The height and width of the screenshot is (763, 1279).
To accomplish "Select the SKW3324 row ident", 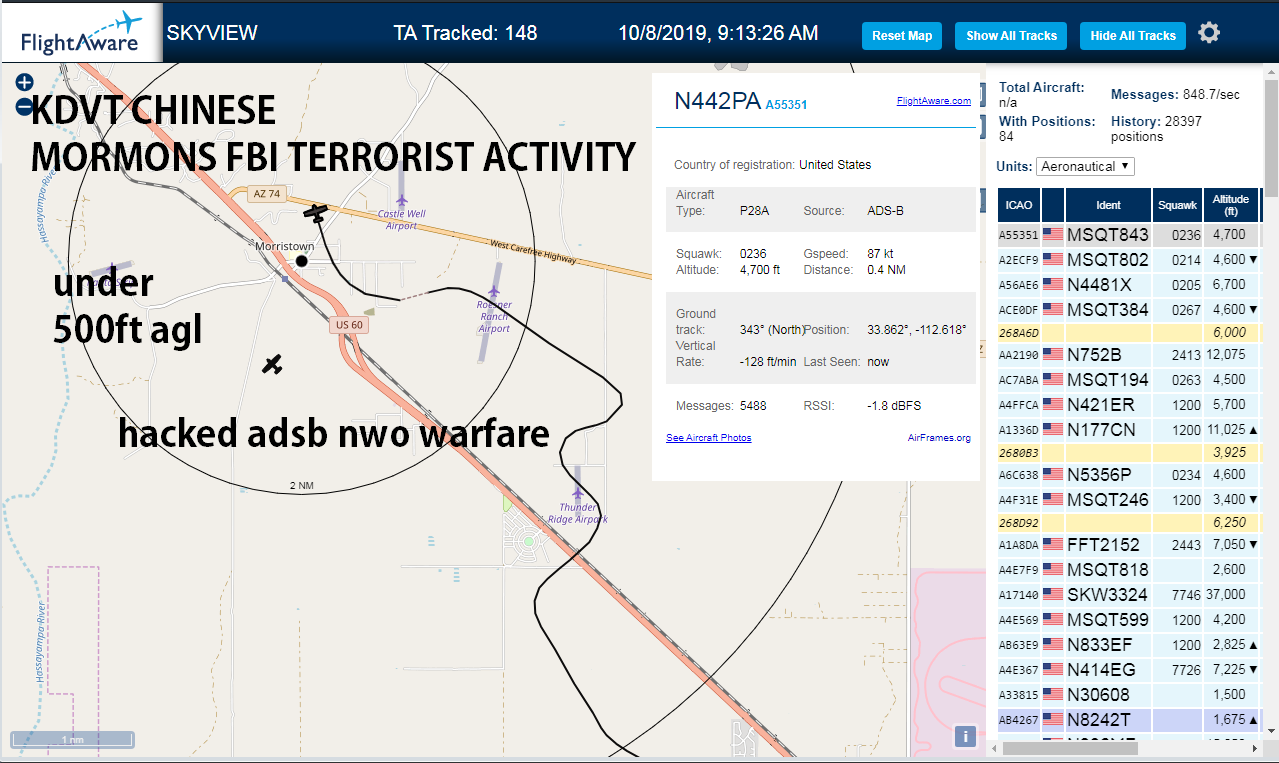I will click(1107, 595).
